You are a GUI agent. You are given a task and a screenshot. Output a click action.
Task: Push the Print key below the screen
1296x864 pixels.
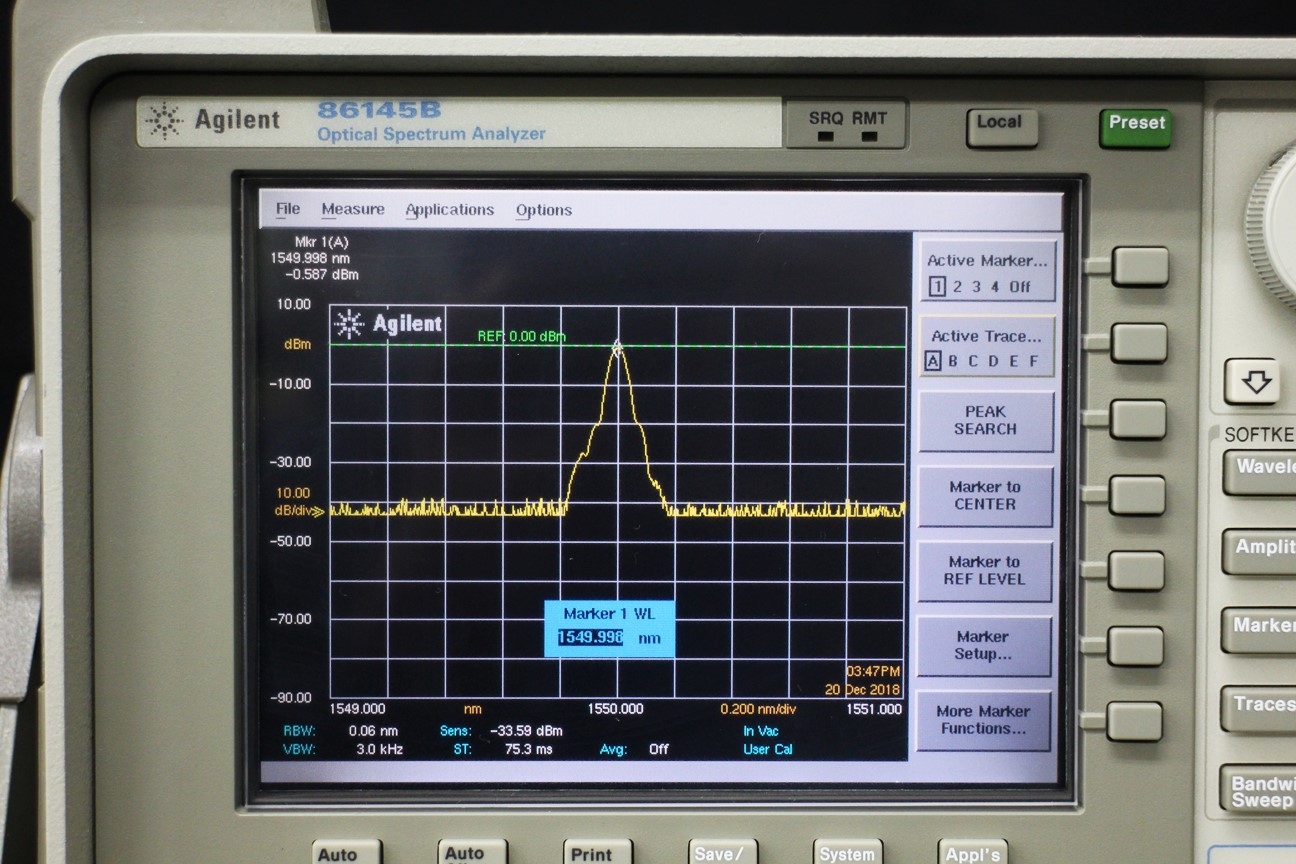pos(597,853)
